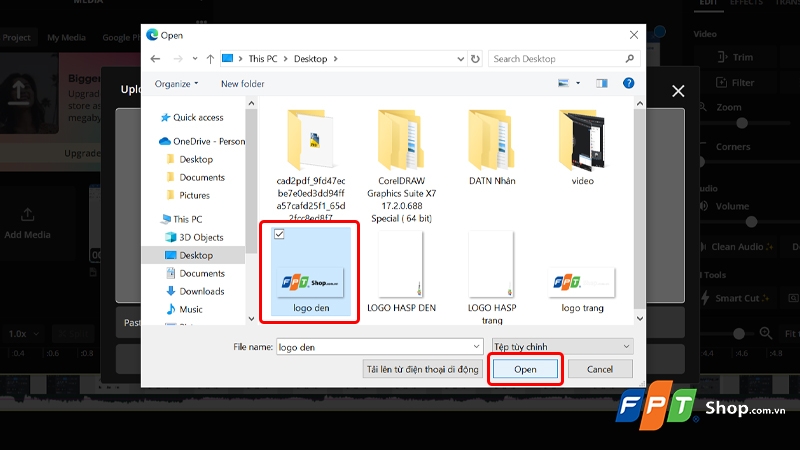Go back using the Back arrow
This screenshot has width=800, height=450.
[x=156, y=59]
